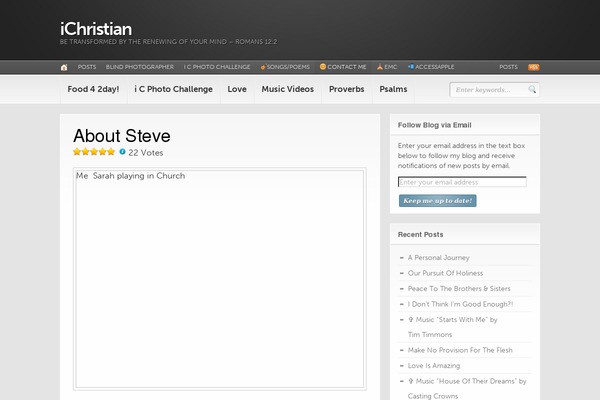Open the Contact Me page

[x=343, y=67]
